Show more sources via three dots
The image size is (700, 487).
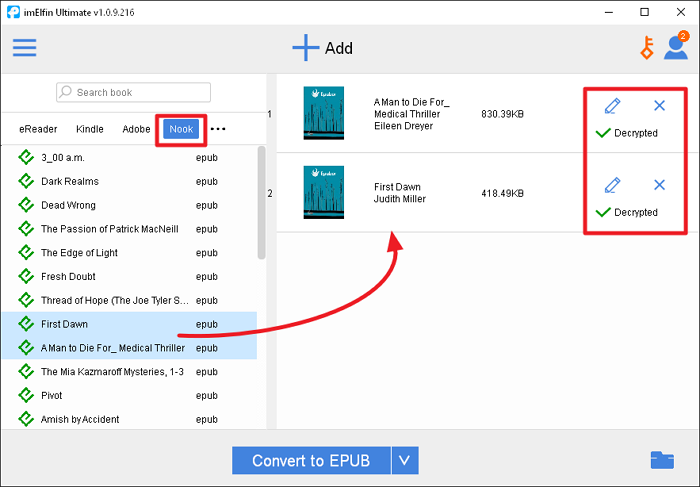pos(218,129)
